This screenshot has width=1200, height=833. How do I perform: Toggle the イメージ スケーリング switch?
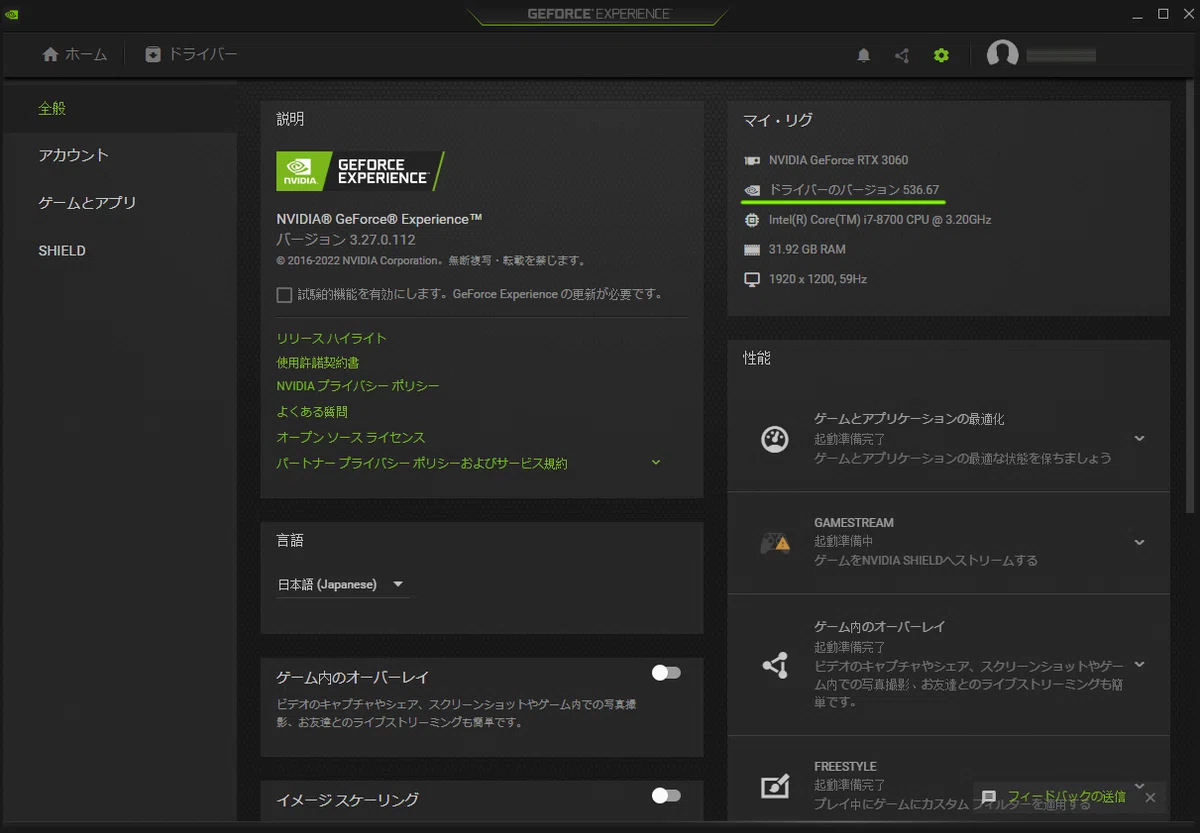pos(666,796)
